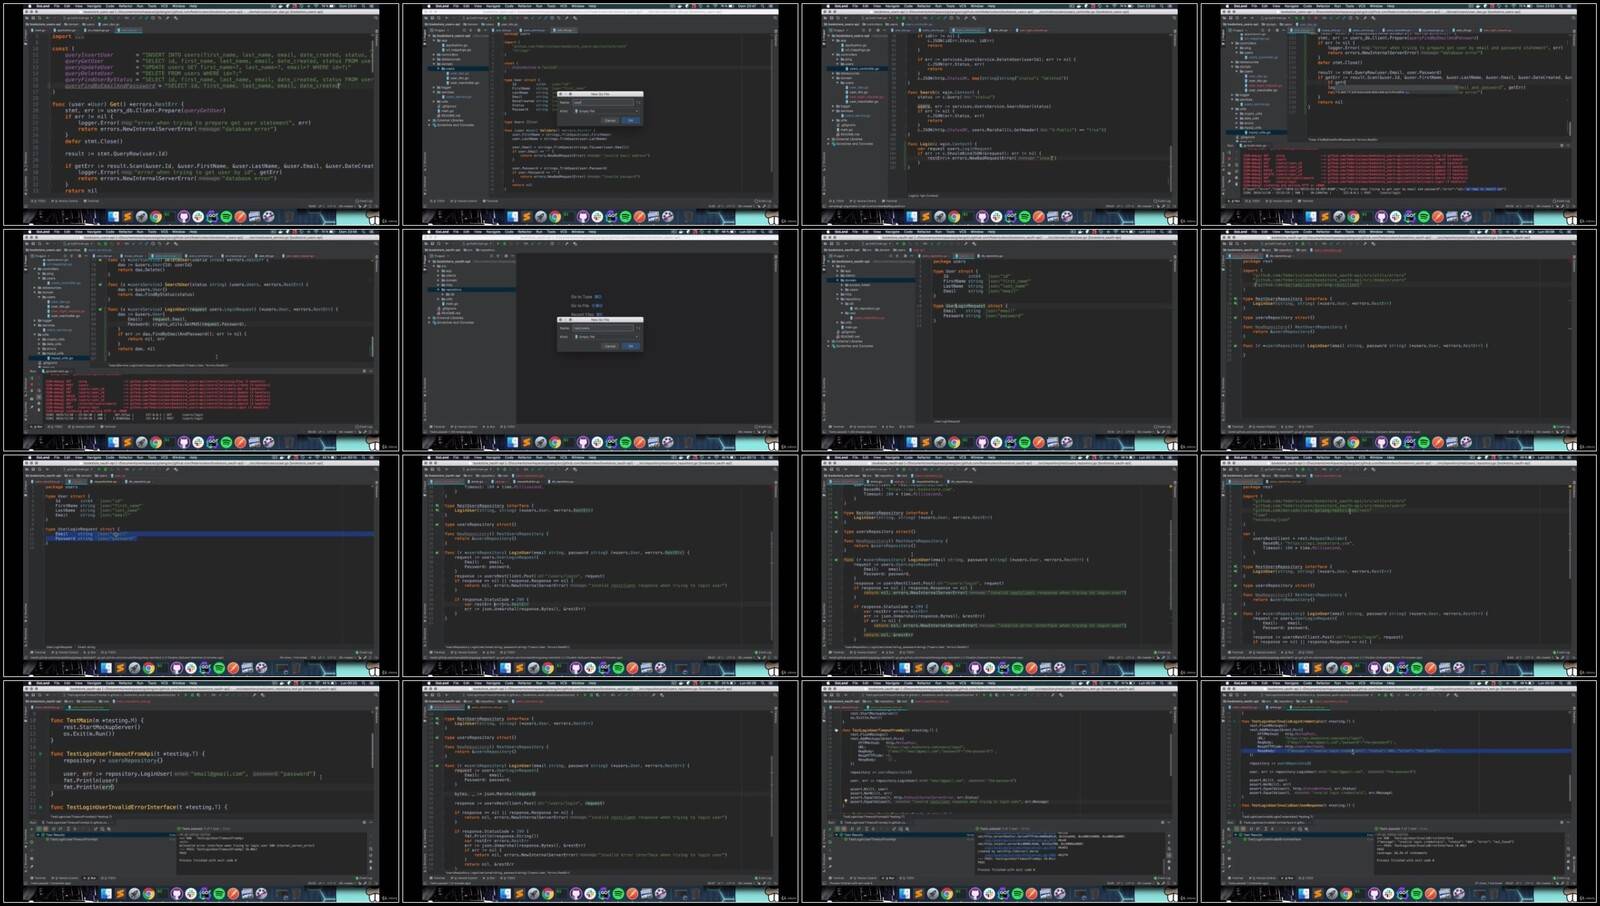Click OK in New Go File dialog over User struct
Image resolution: width=1600 pixels, height=906 pixels.
(630, 120)
